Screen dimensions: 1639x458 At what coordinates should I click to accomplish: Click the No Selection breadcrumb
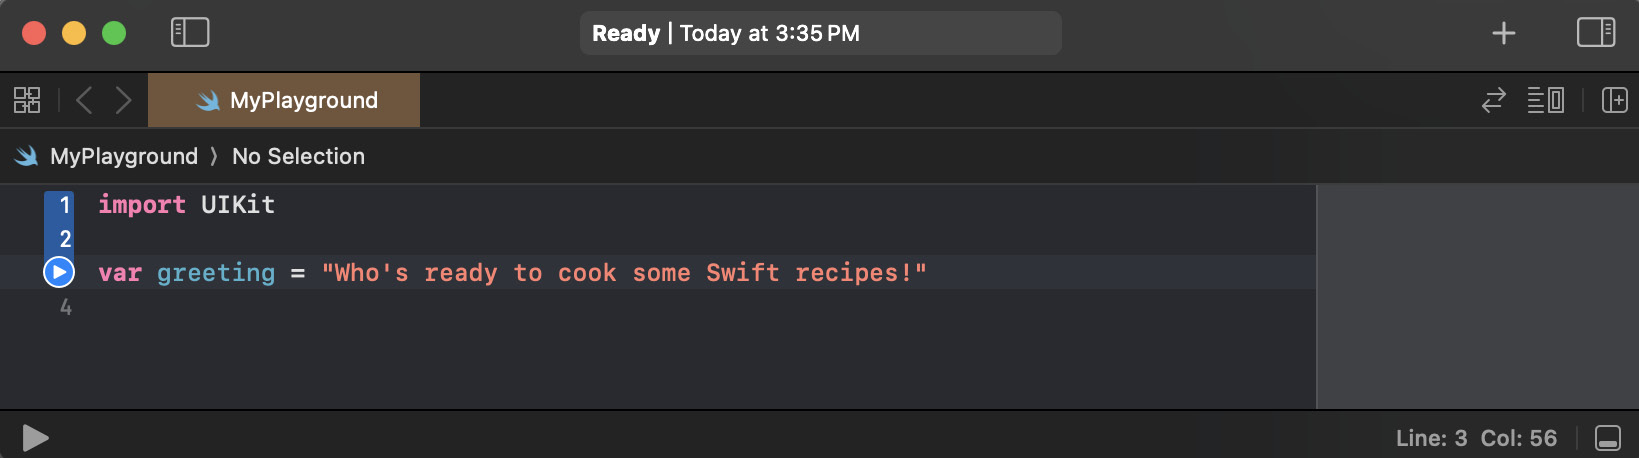tap(298, 156)
